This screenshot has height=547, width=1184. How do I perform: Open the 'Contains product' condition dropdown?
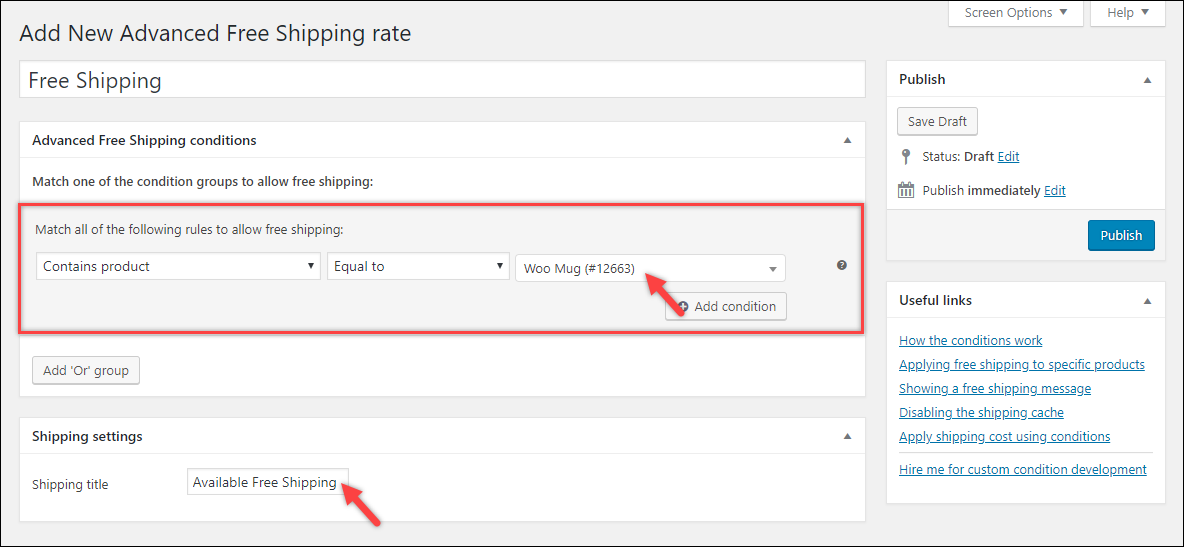tap(179, 266)
